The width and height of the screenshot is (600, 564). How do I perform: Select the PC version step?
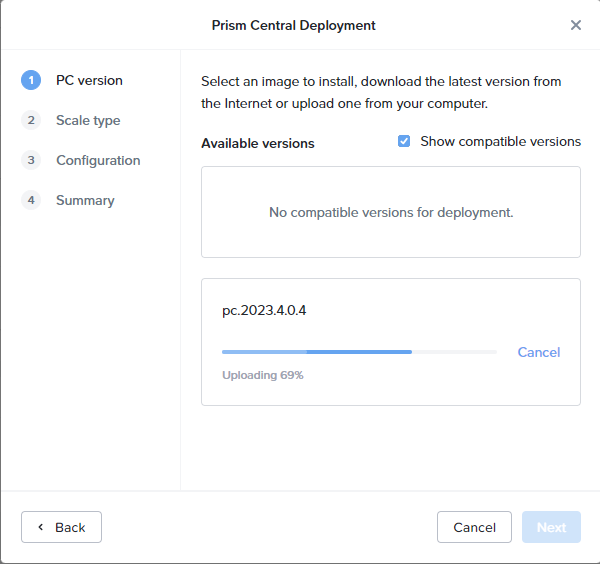[x=89, y=80]
